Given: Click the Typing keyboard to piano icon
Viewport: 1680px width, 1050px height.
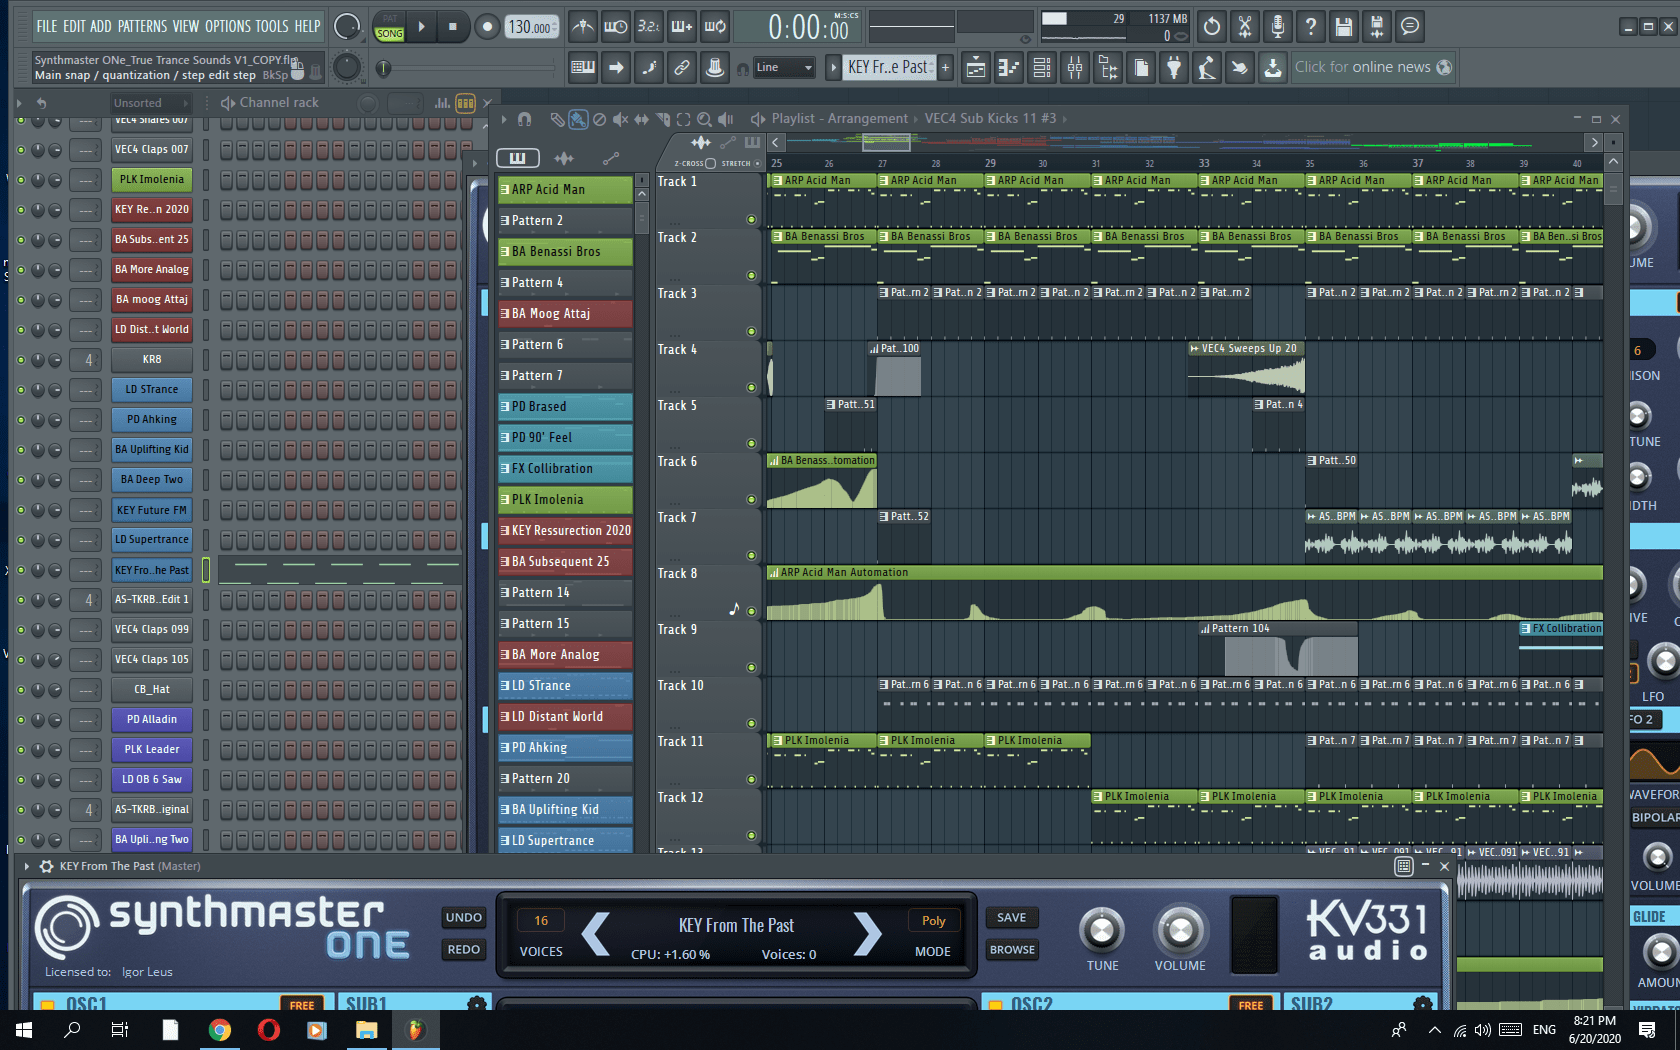Looking at the screenshot, I should point(583,67).
